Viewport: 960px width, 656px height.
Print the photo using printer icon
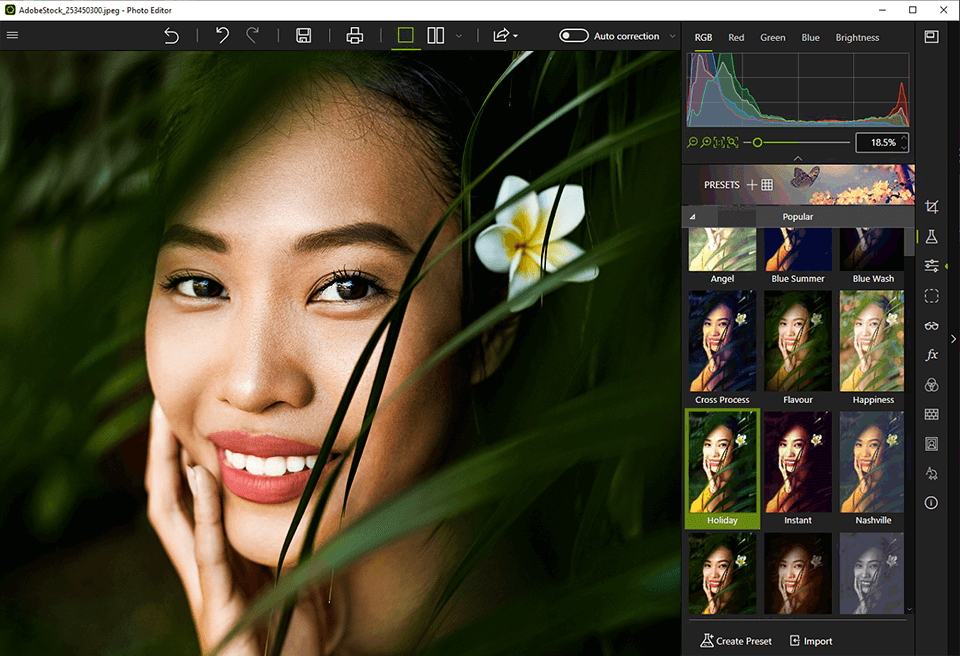click(x=354, y=36)
